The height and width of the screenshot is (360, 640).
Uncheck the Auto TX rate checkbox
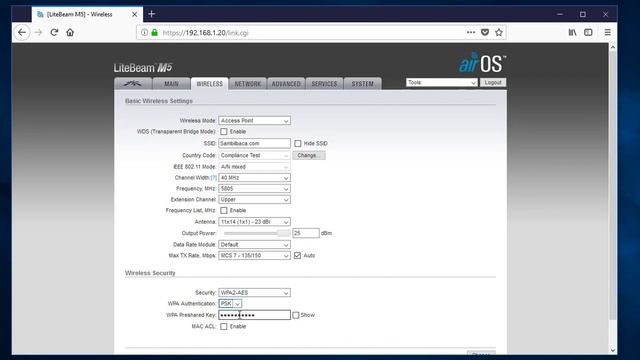297,256
